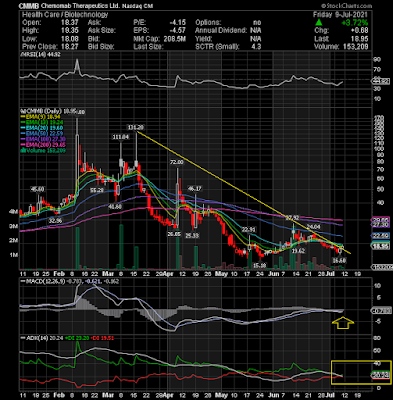Click the Prev Close value 18.27
The width and height of the screenshot is (393, 400).
point(70,47)
